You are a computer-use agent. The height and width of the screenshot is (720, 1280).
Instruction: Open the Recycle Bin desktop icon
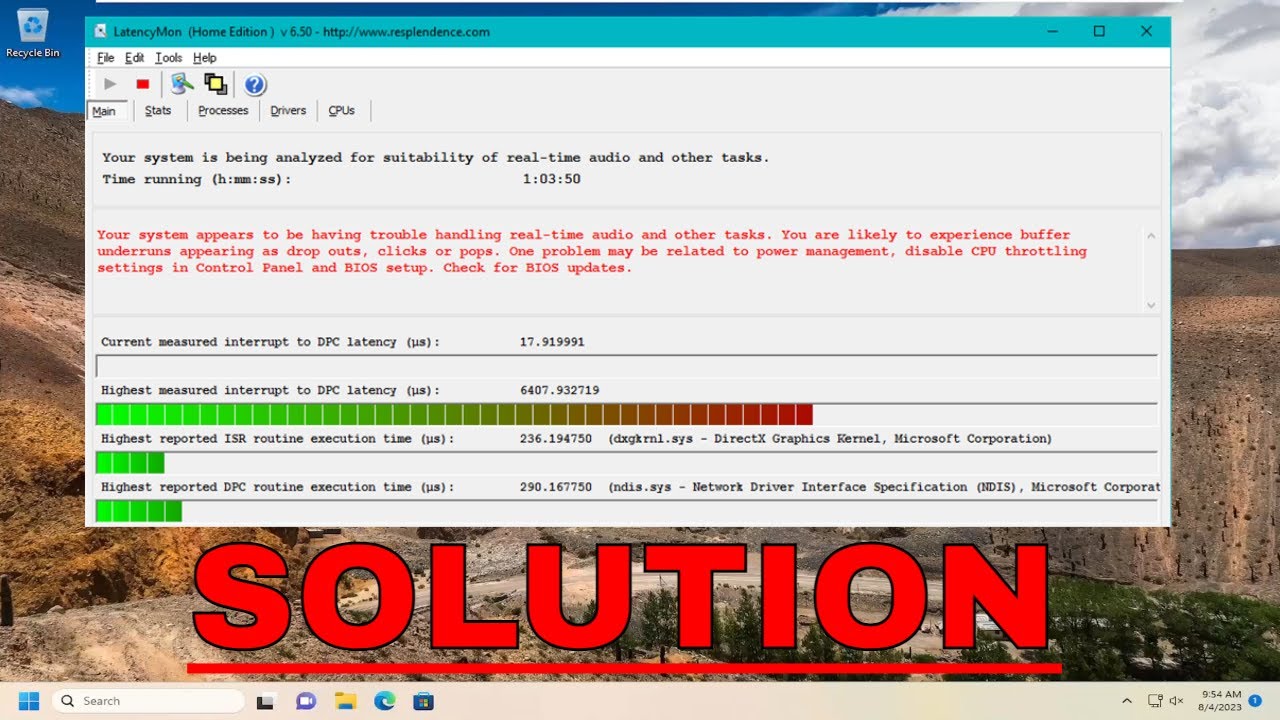33,32
